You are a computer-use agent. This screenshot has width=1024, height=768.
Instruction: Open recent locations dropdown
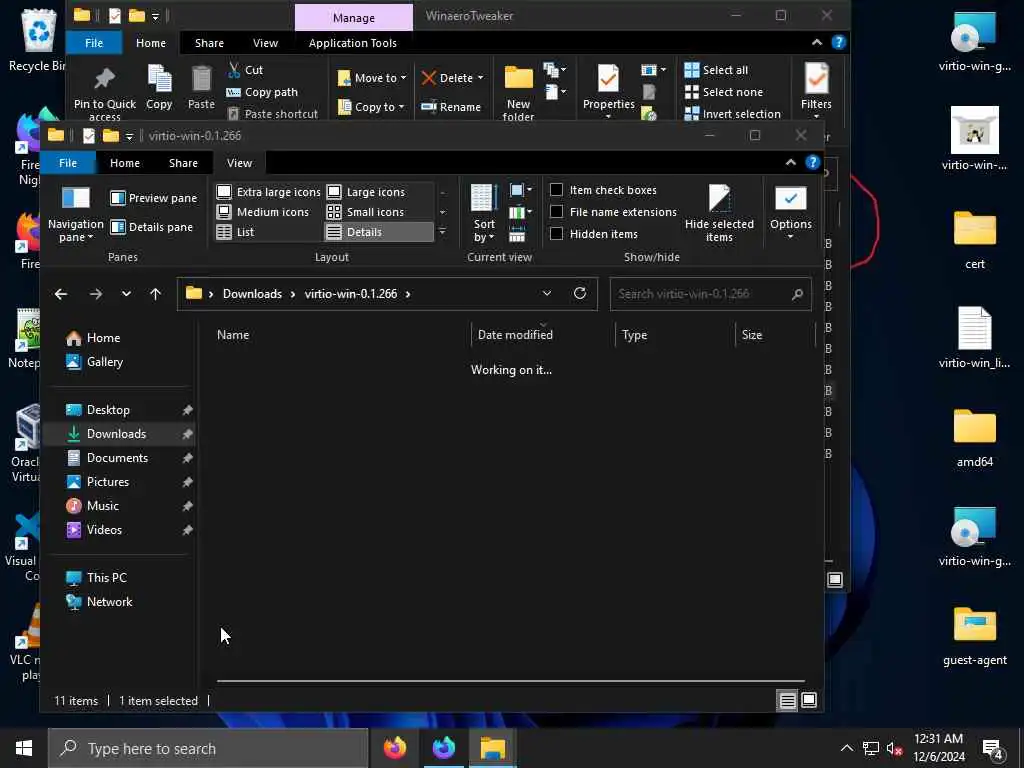click(126, 294)
